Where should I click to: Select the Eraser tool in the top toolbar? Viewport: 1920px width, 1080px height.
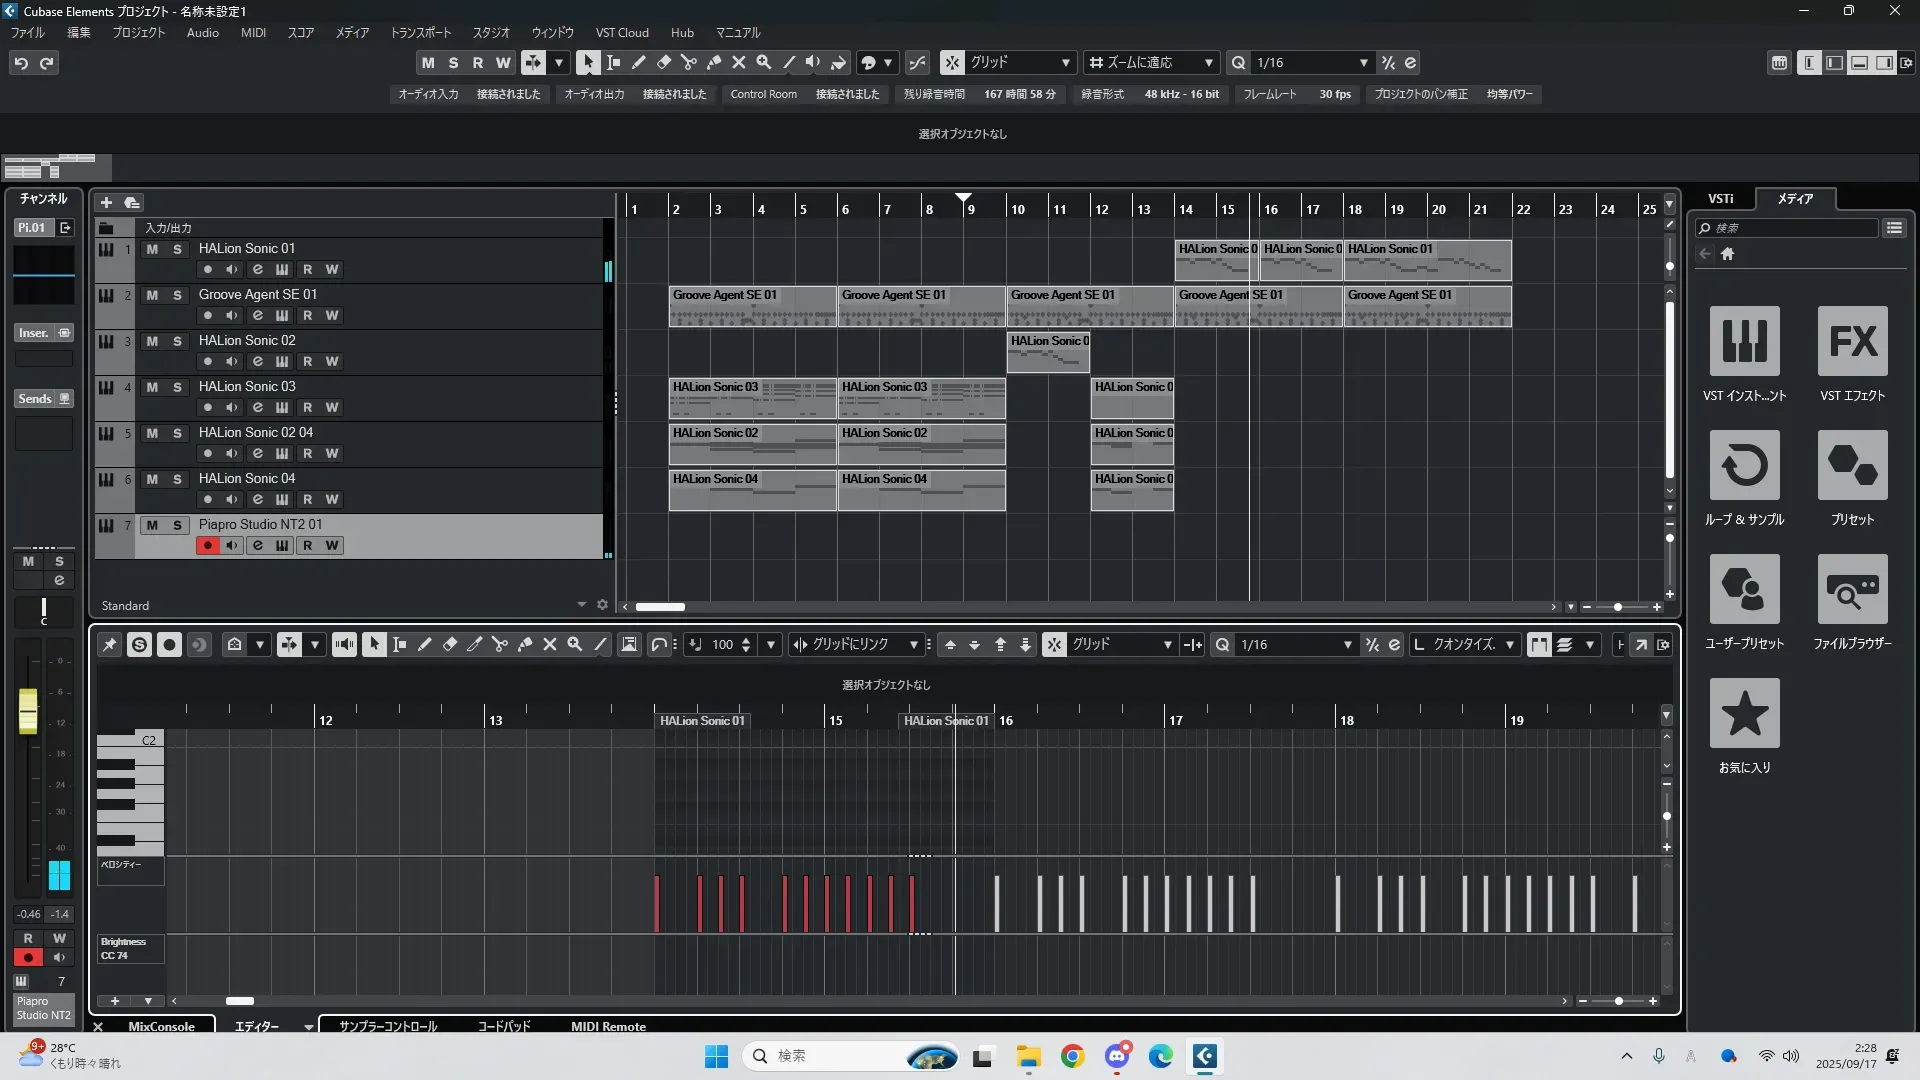pyautogui.click(x=664, y=62)
